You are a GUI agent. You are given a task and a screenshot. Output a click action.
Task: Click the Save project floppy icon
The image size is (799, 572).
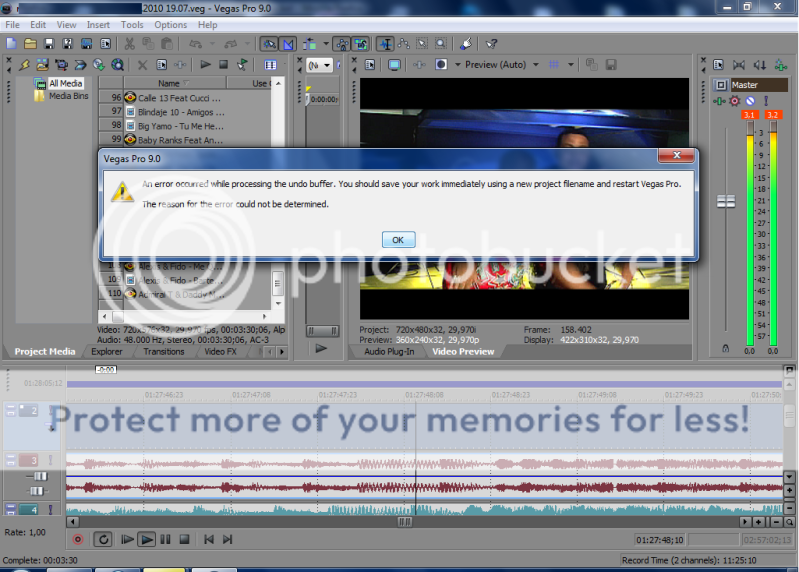point(49,44)
